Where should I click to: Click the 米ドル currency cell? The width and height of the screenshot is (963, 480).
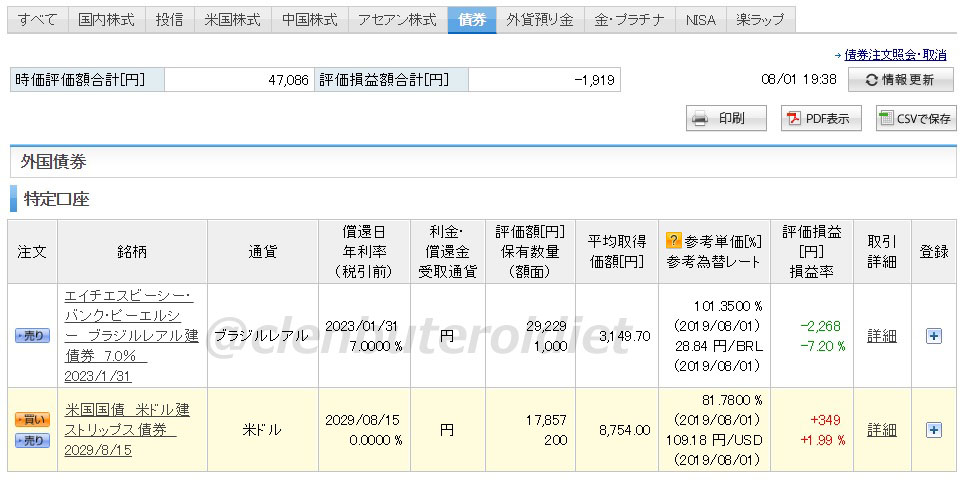pos(262,430)
